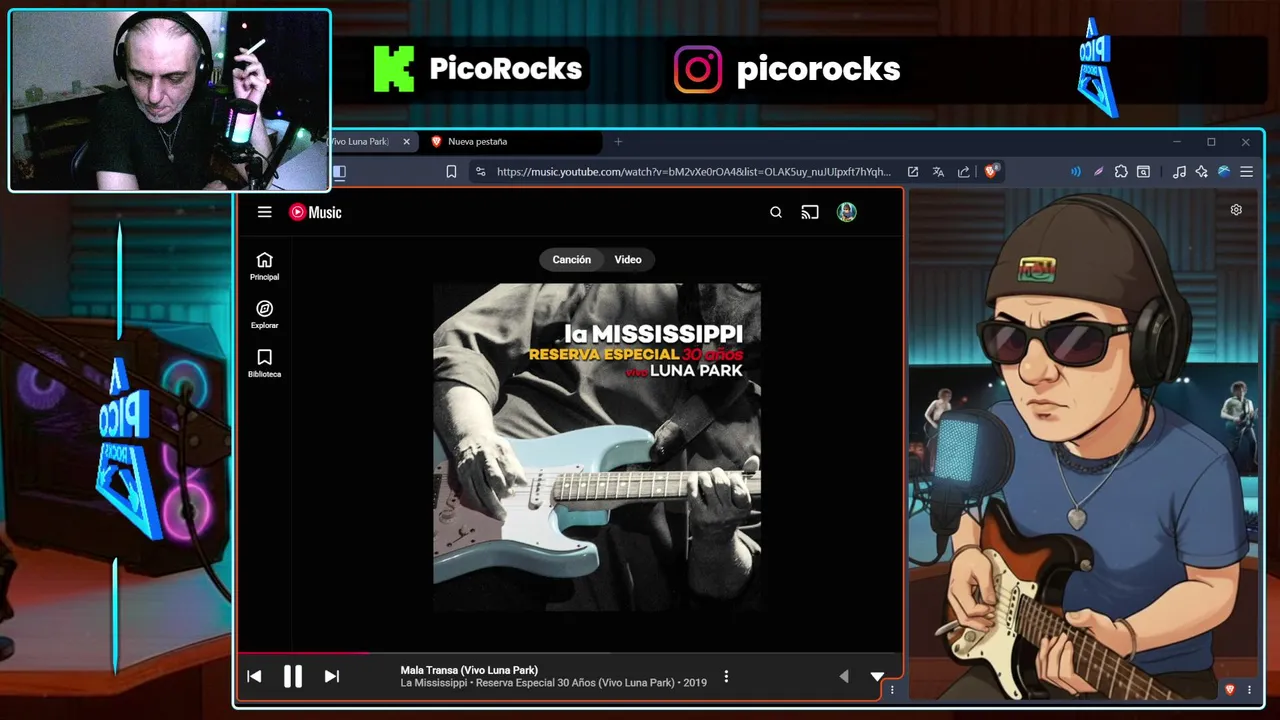The height and width of the screenshot is (720, 1280).
Task: Go to Principal home in sidebar
Action: pos(264,266)
